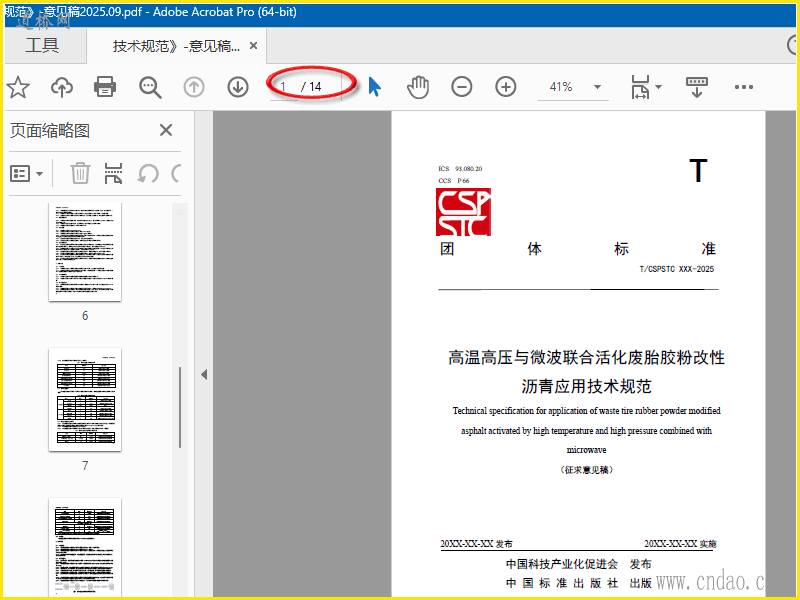Click the text T/CSPSTC XXX-2025
Image resolution: width=800 pixels, height=600 pixels.
tap(677, 269)
